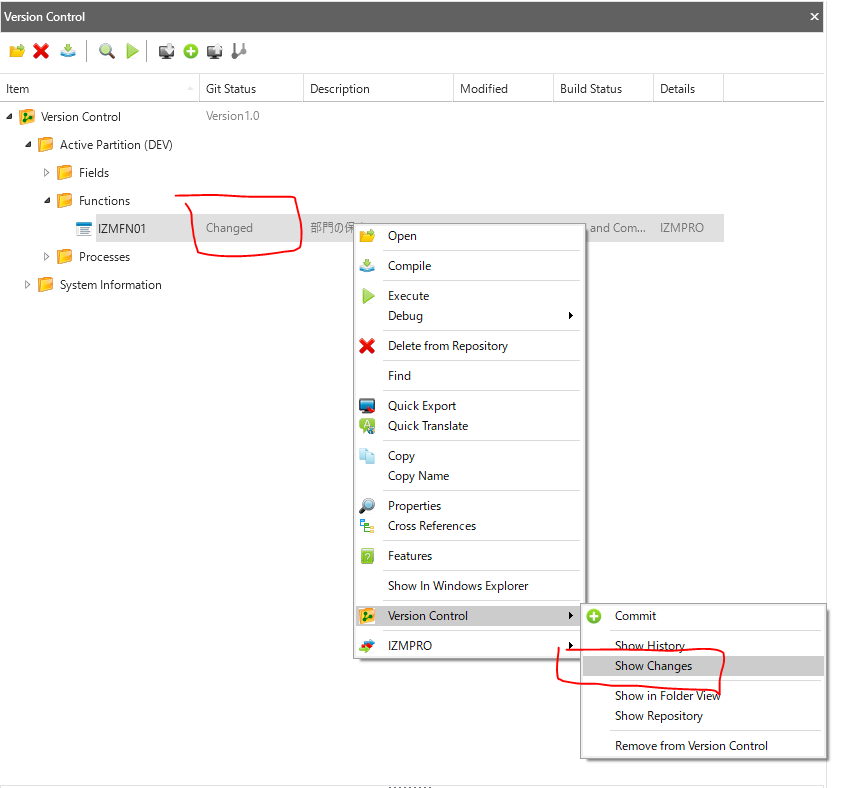Close the Version Control panel
This screenshot has width=842, height=788.
[x=814, y=17]
